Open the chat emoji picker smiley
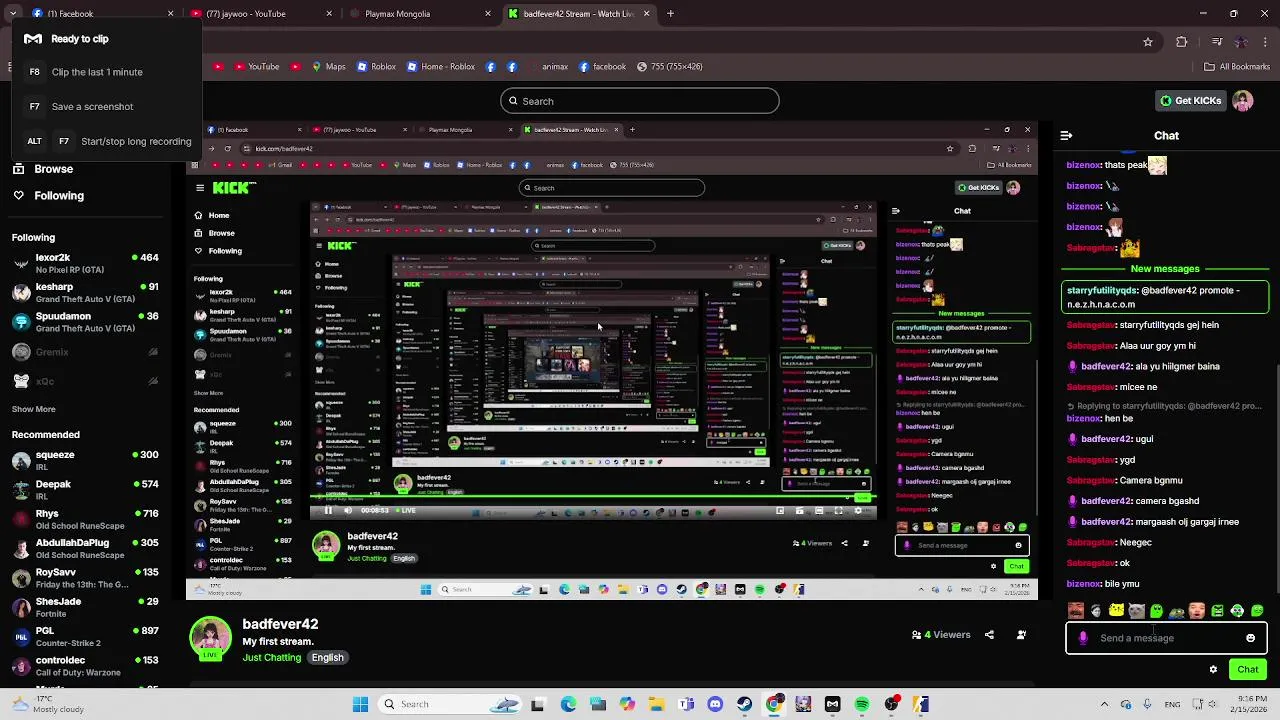1280x720 pixels. [1250, 638]
